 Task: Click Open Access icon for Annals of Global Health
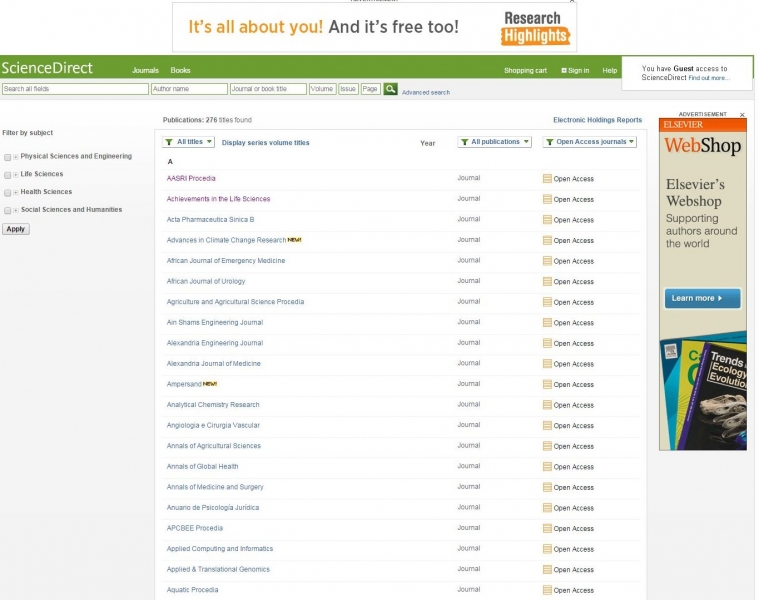click(x=547, y=467)
